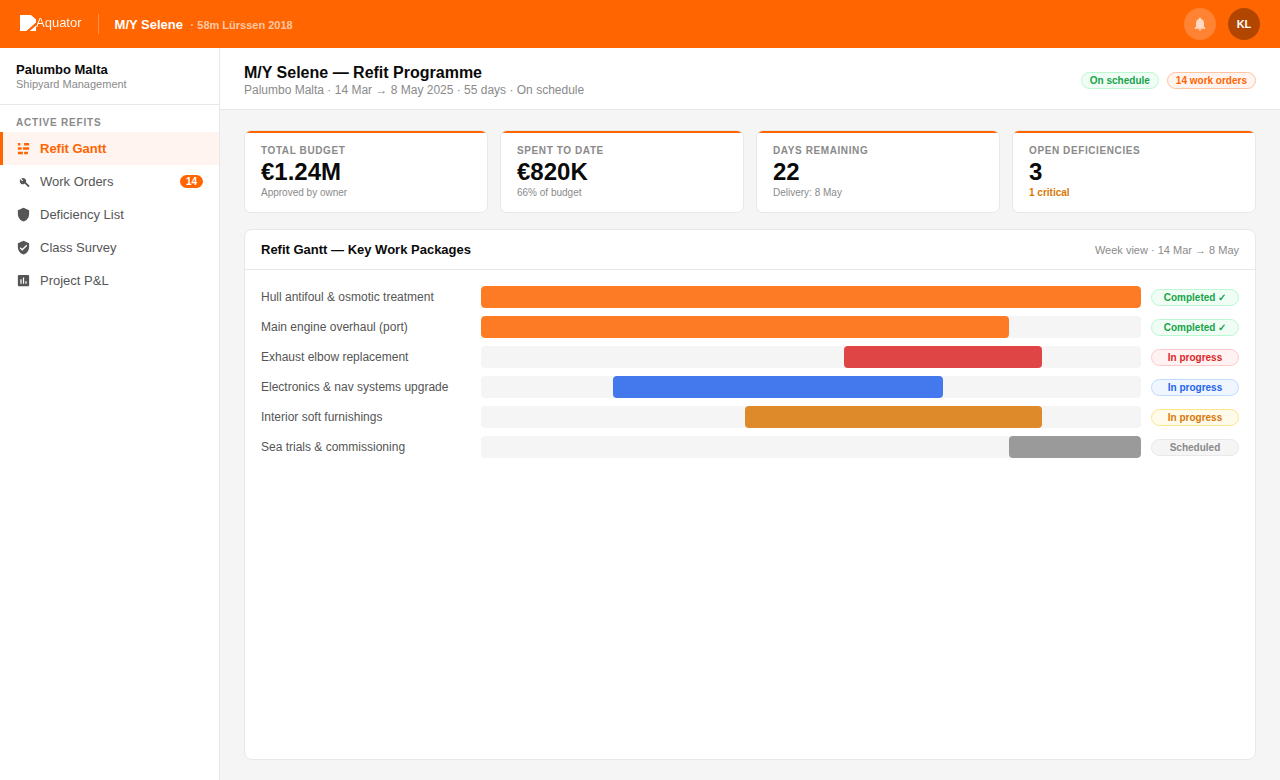Click the 14 badge beside Work Orders
Screen dimensions: 1280x780
pos(191,182)
